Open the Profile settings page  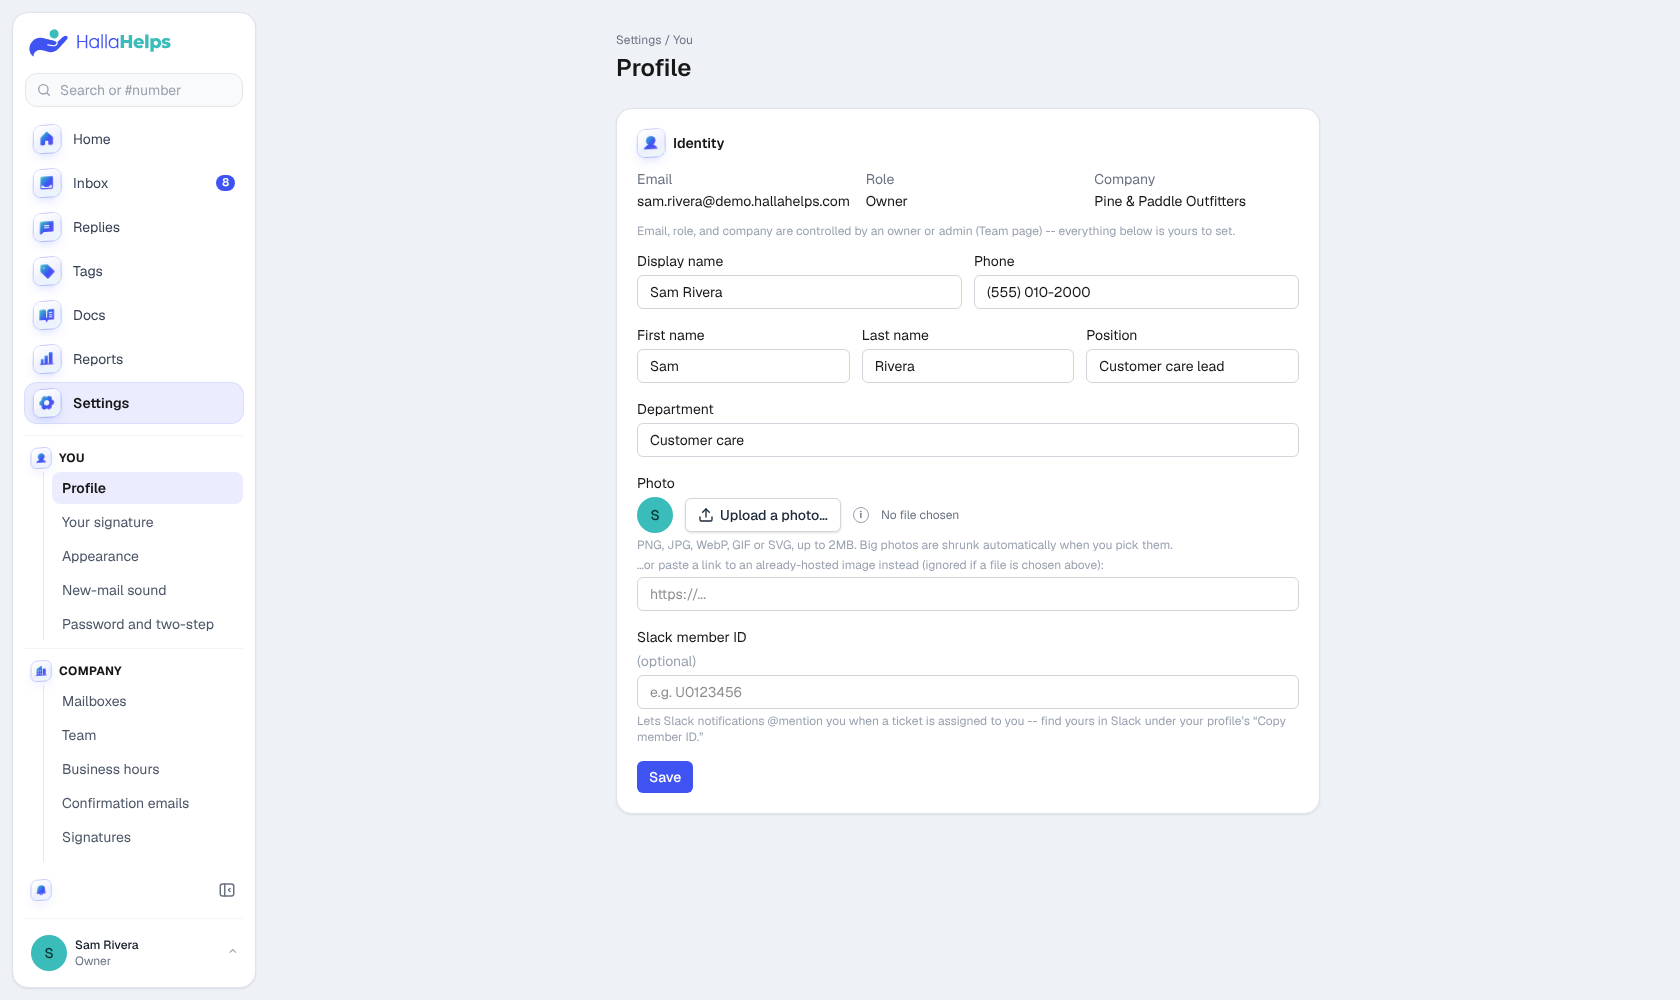coord(147,488)
